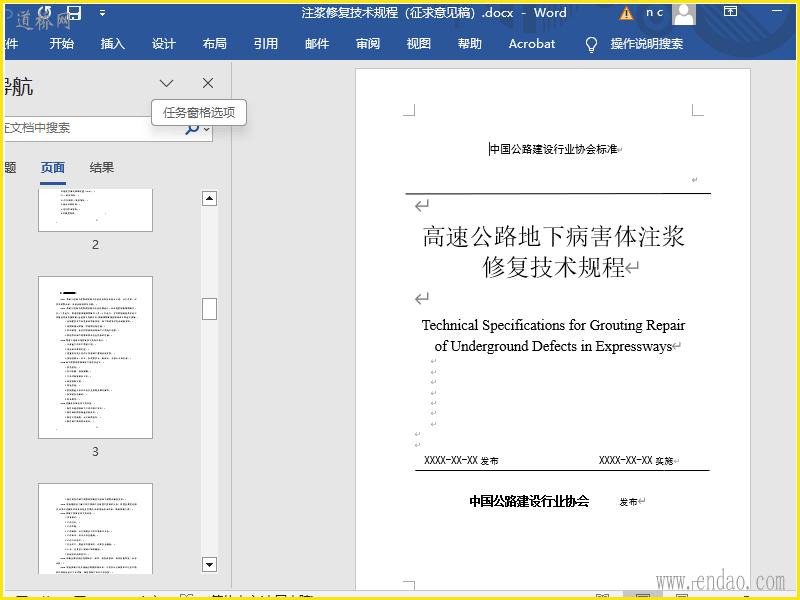
Task: Open navigation pane task options chevron
Action: (166, 83)
